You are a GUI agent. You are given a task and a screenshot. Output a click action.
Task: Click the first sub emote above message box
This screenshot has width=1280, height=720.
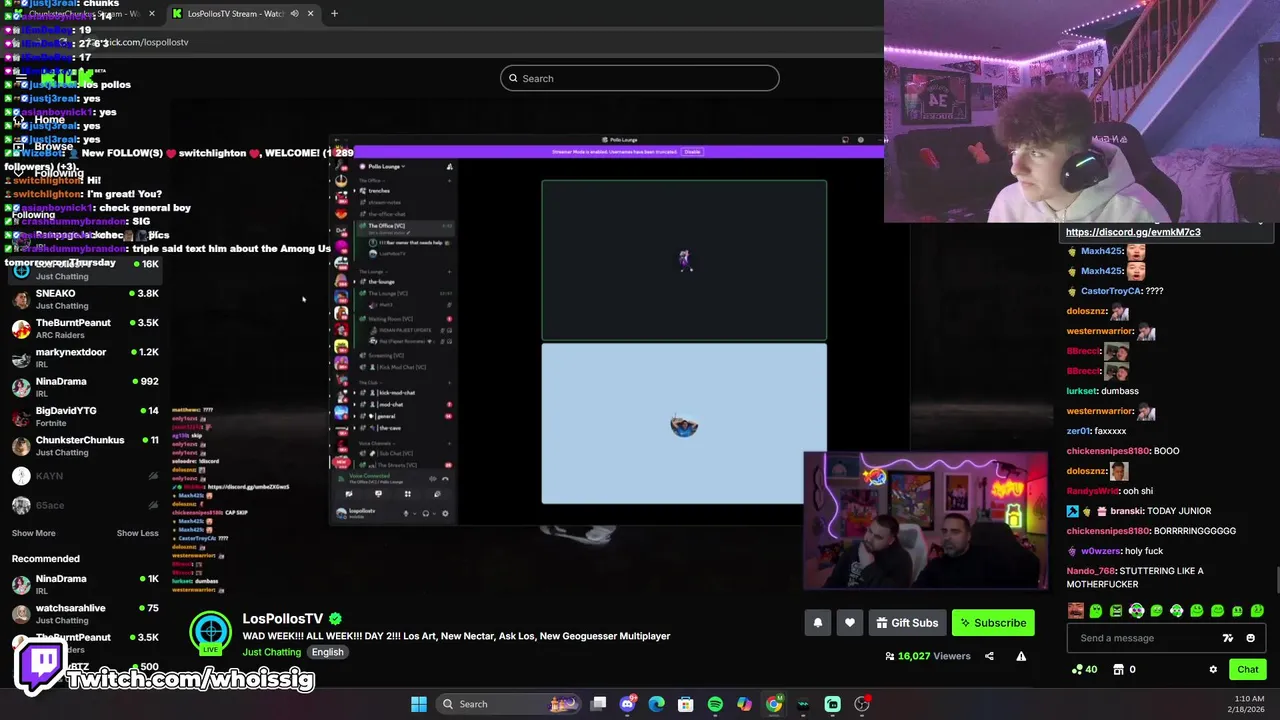tap(1075, 611)
